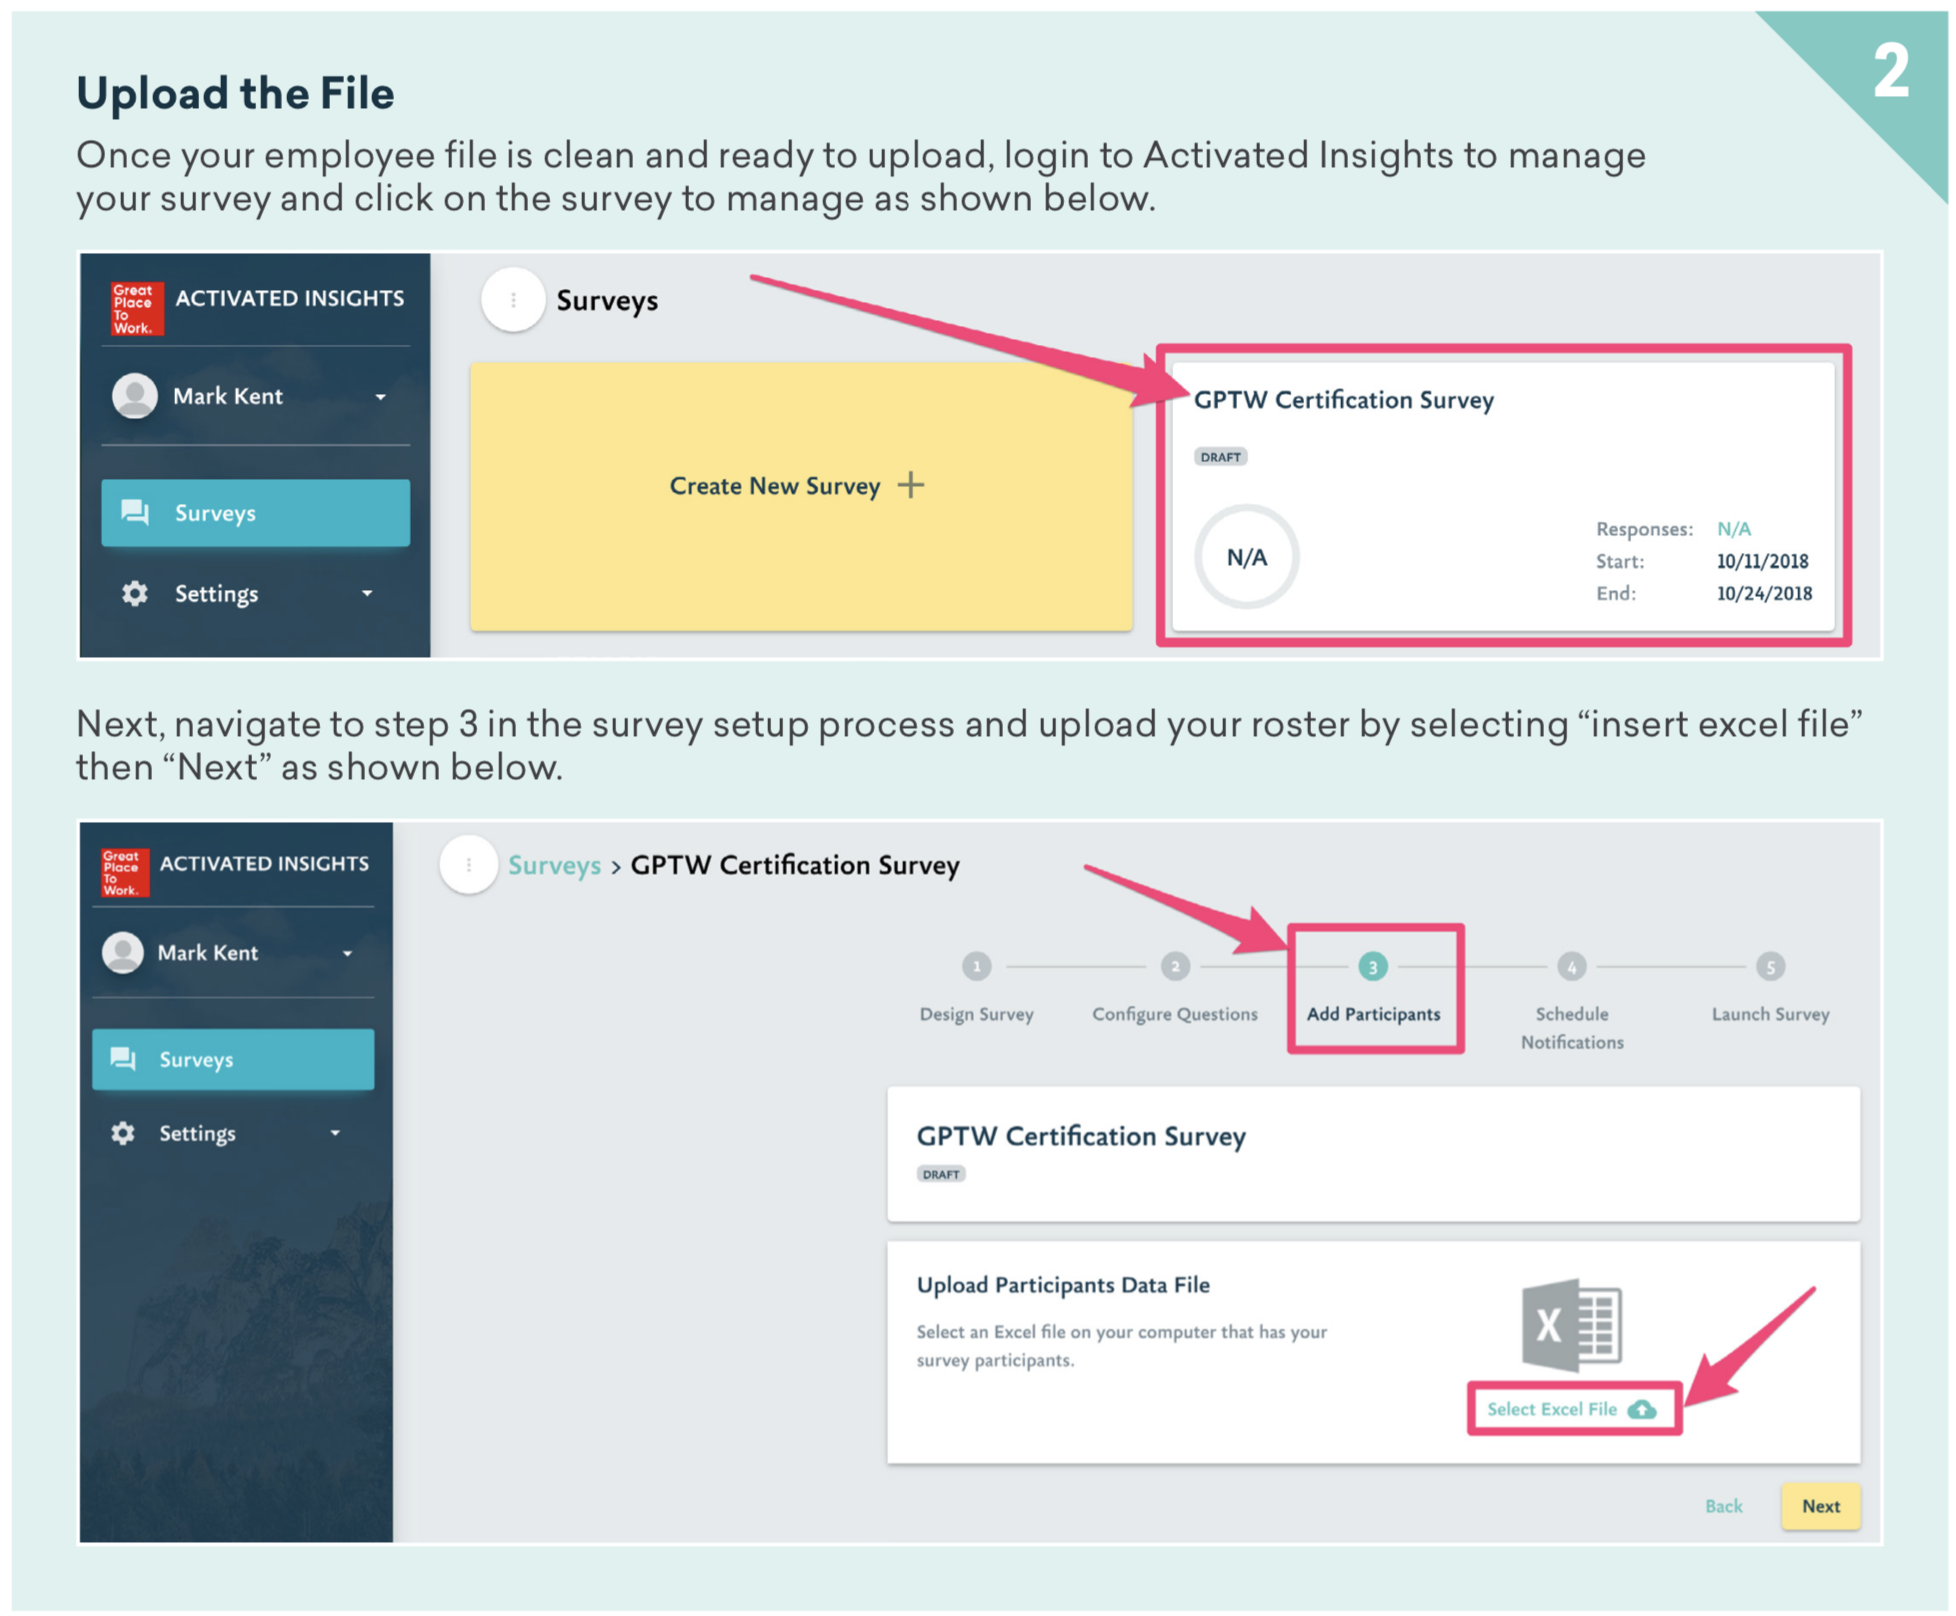Click the gear icon next to Settings in lower sidebar
Viewport: 1956px width, 1616px height.
123,1133
